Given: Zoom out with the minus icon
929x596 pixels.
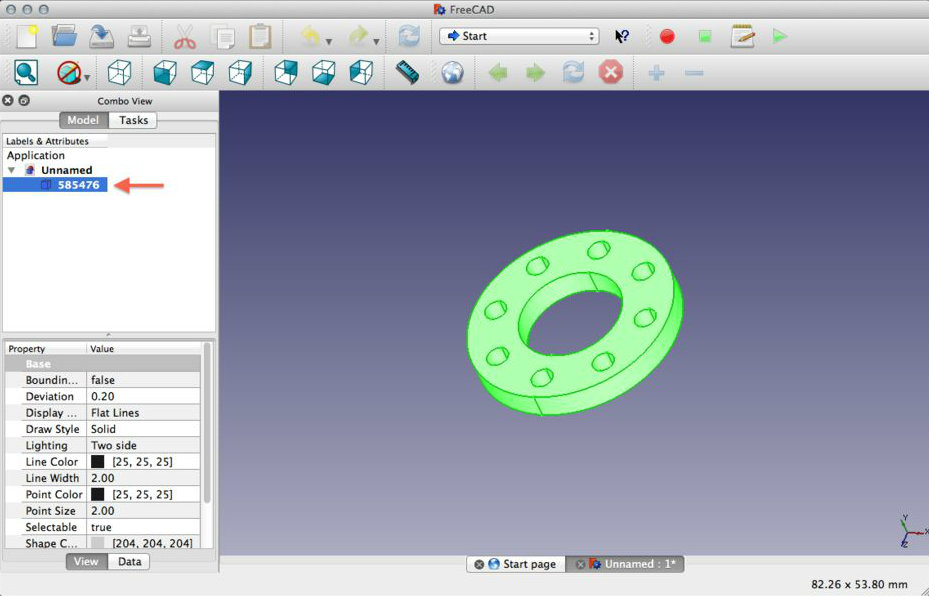Looking at the screenshot, I should tap(694, 73).
